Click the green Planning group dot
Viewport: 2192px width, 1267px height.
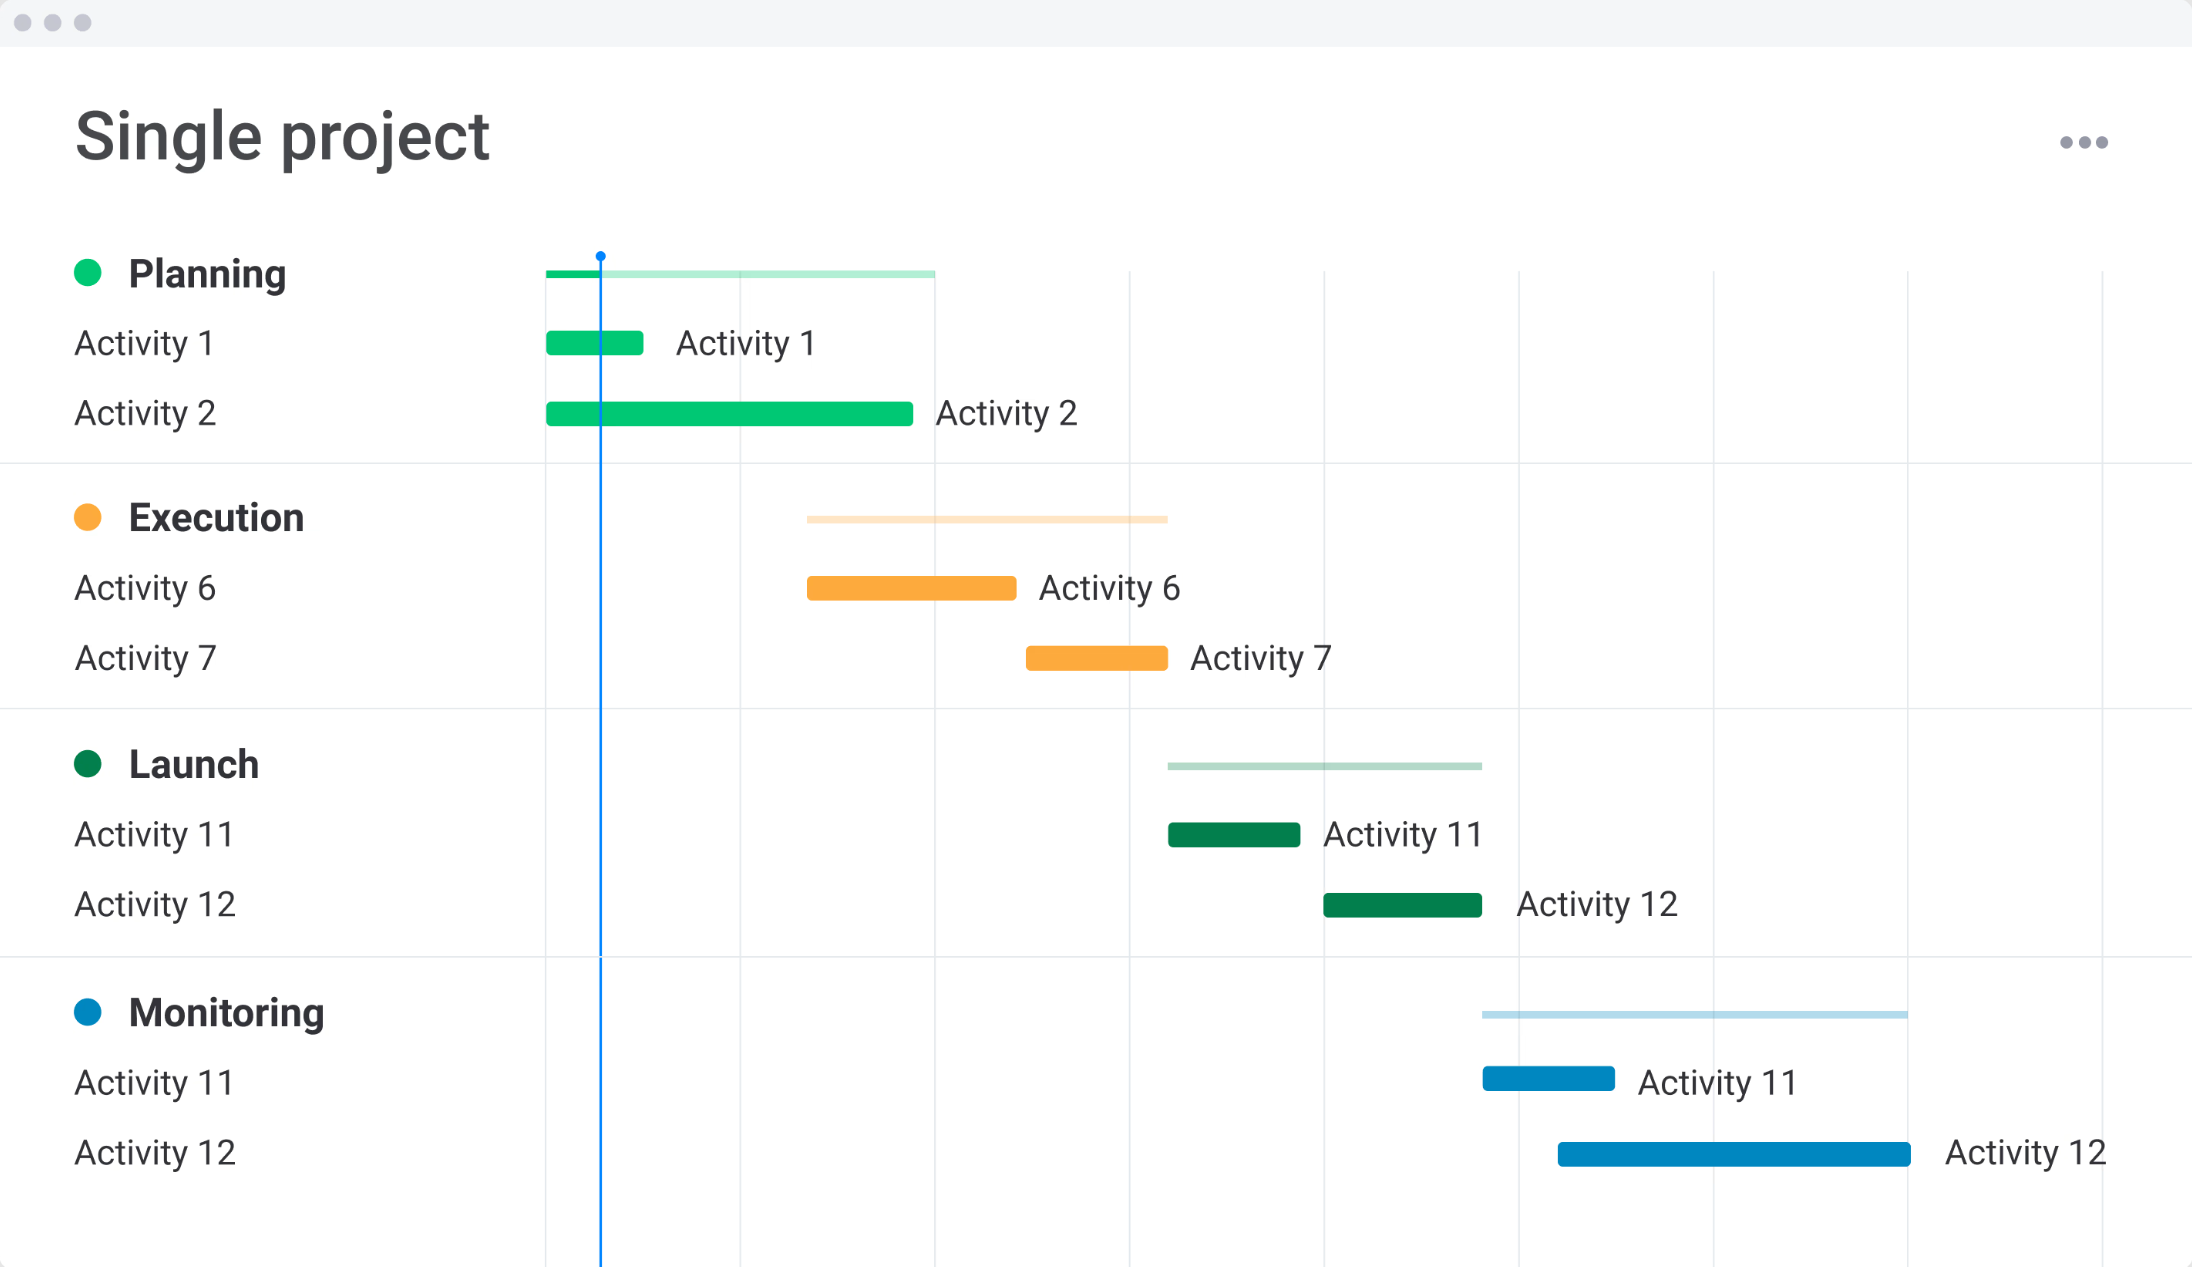point(88,272)
